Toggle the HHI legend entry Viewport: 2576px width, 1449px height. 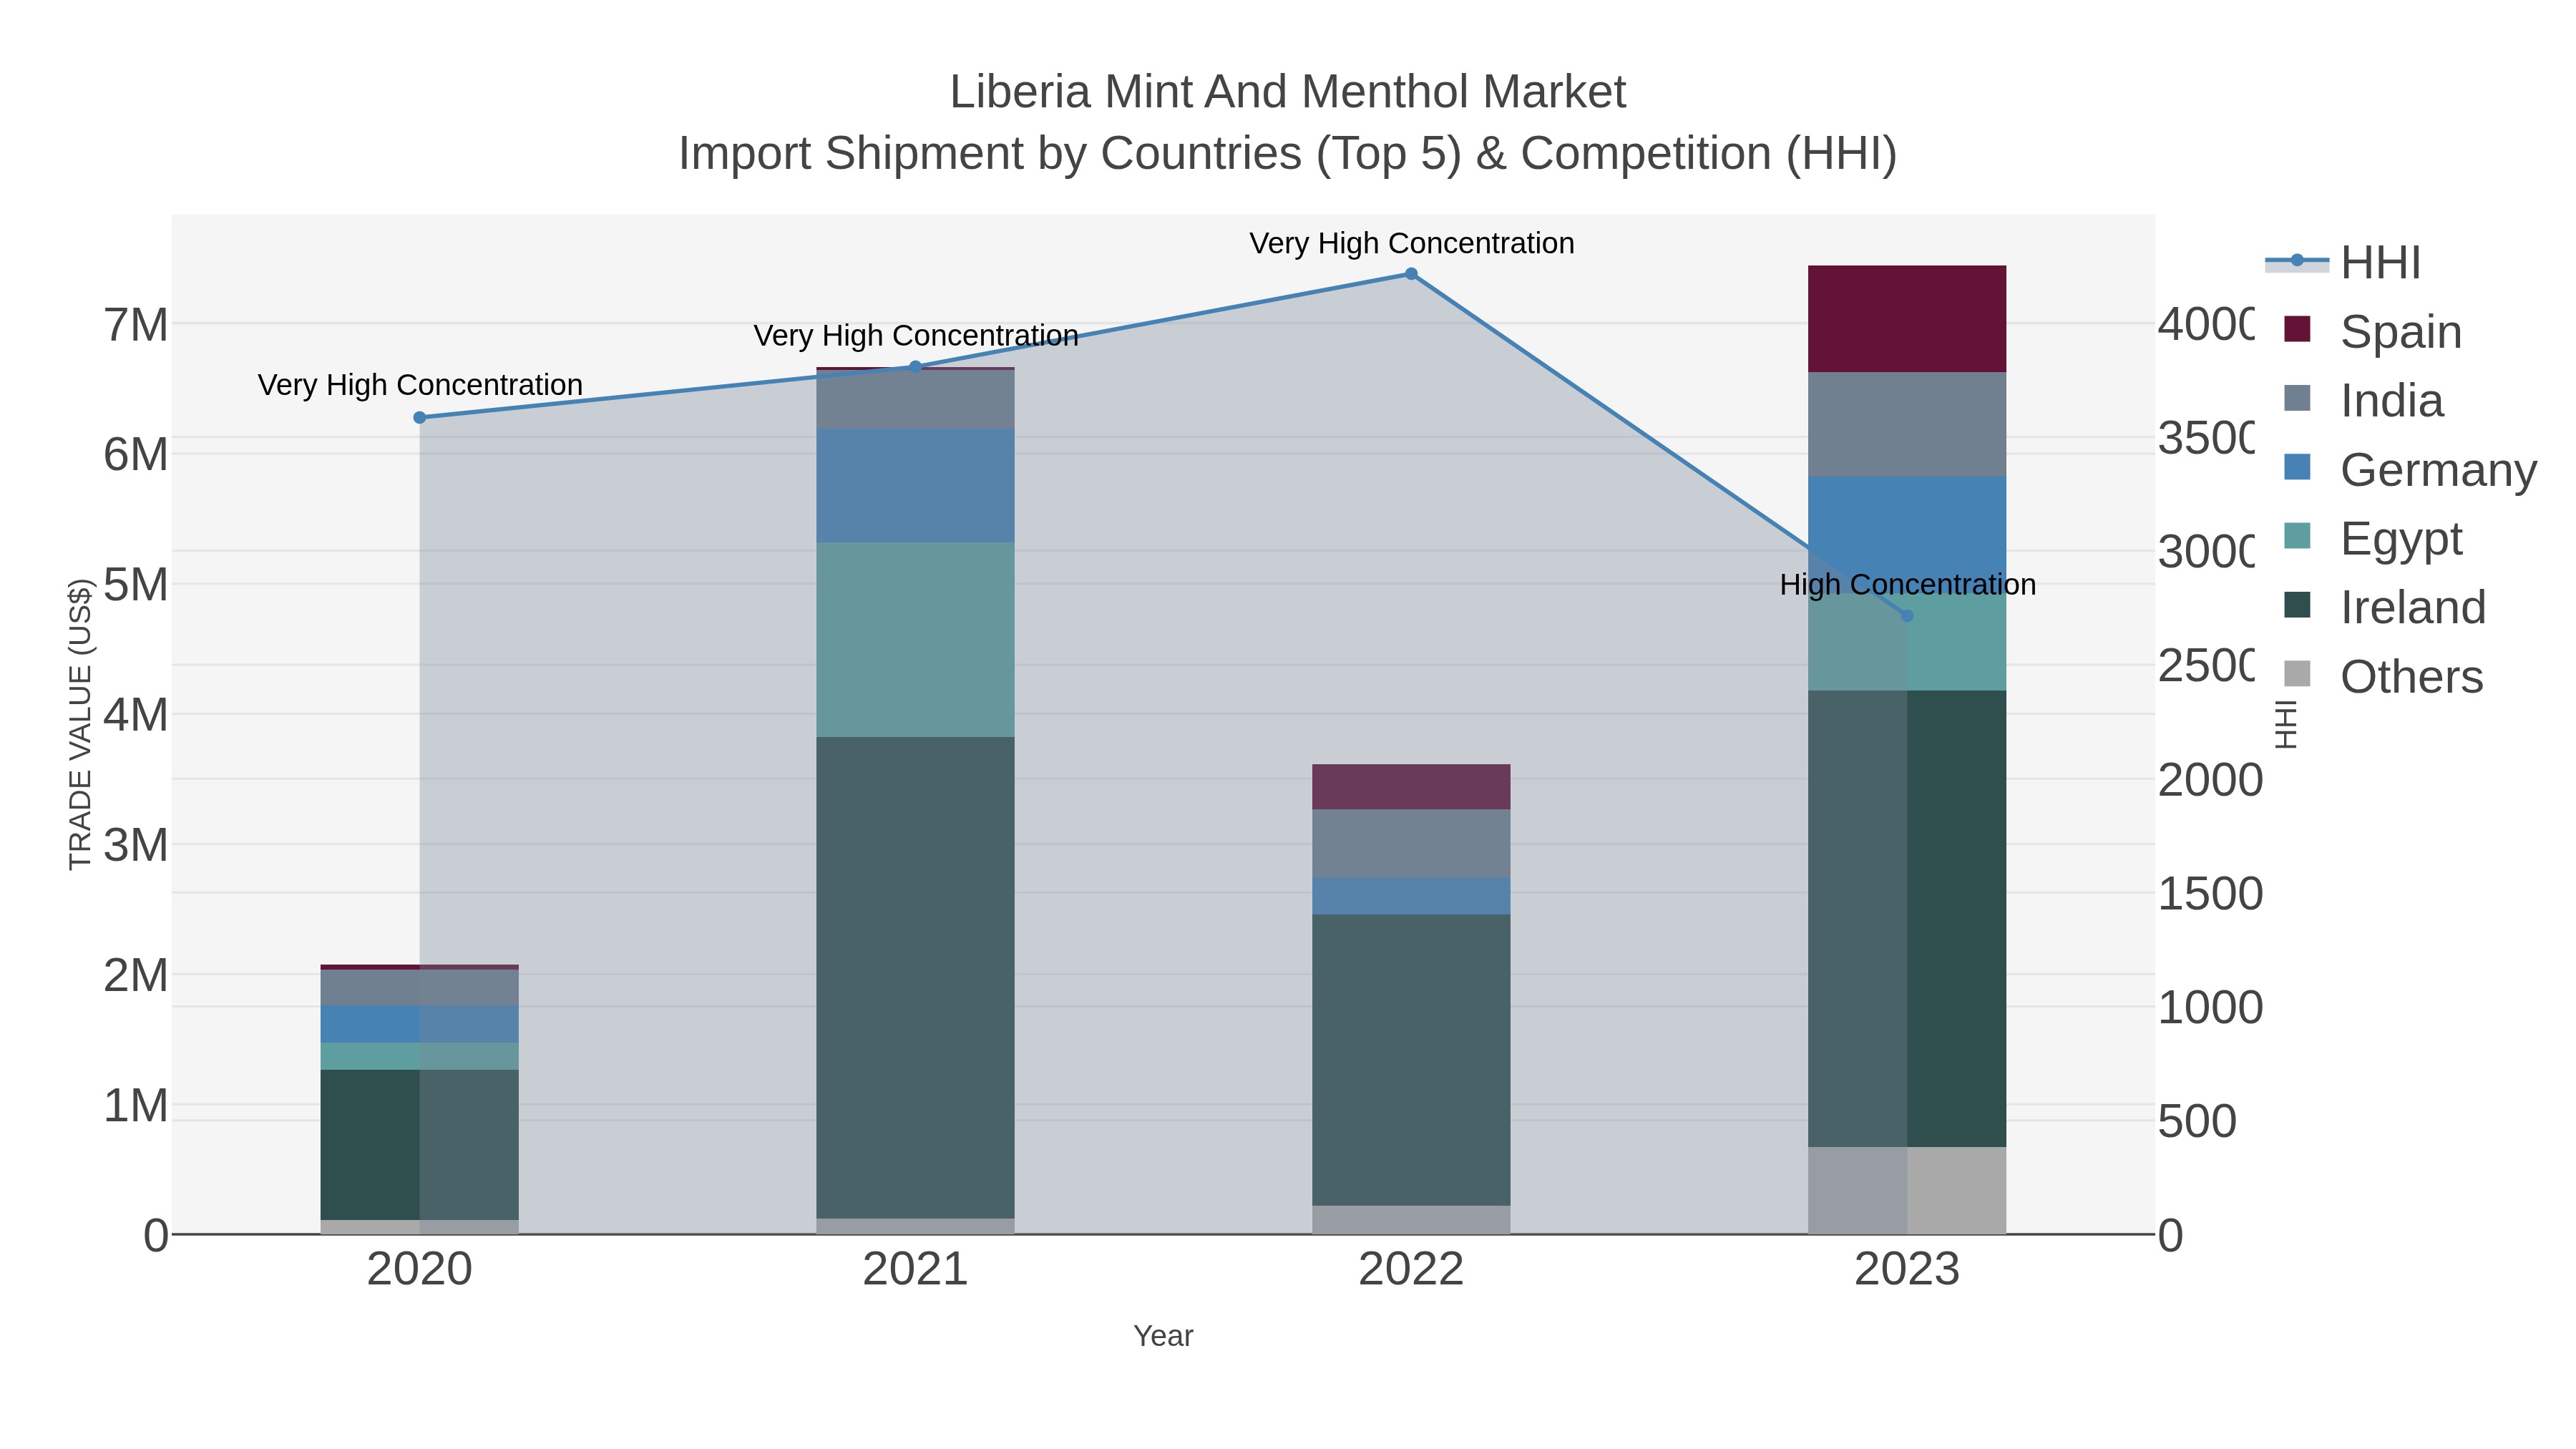[2343, 262]
